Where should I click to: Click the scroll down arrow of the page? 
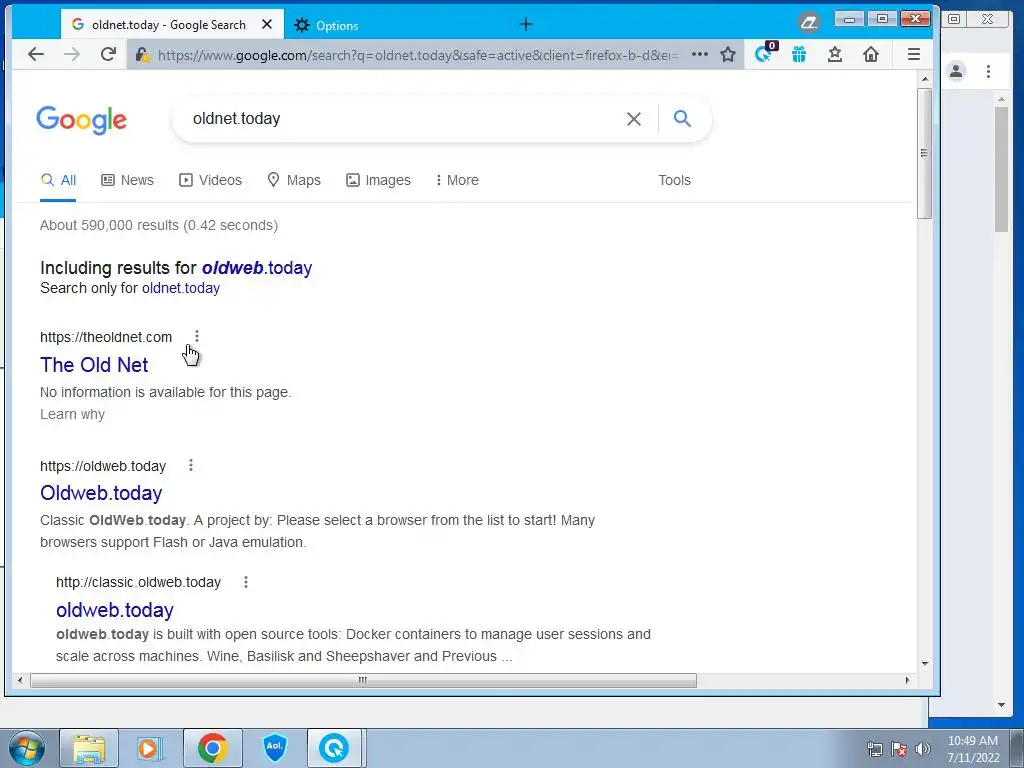pyautogui.click(x=925, y=663)
